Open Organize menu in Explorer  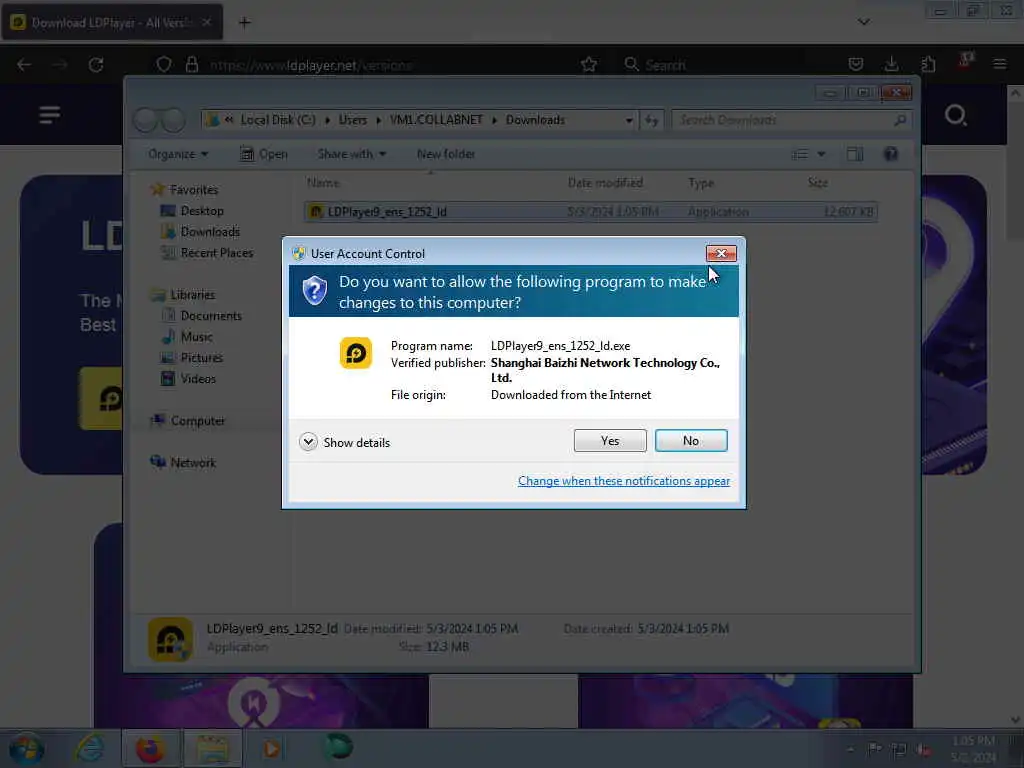[x=178, y=154]
